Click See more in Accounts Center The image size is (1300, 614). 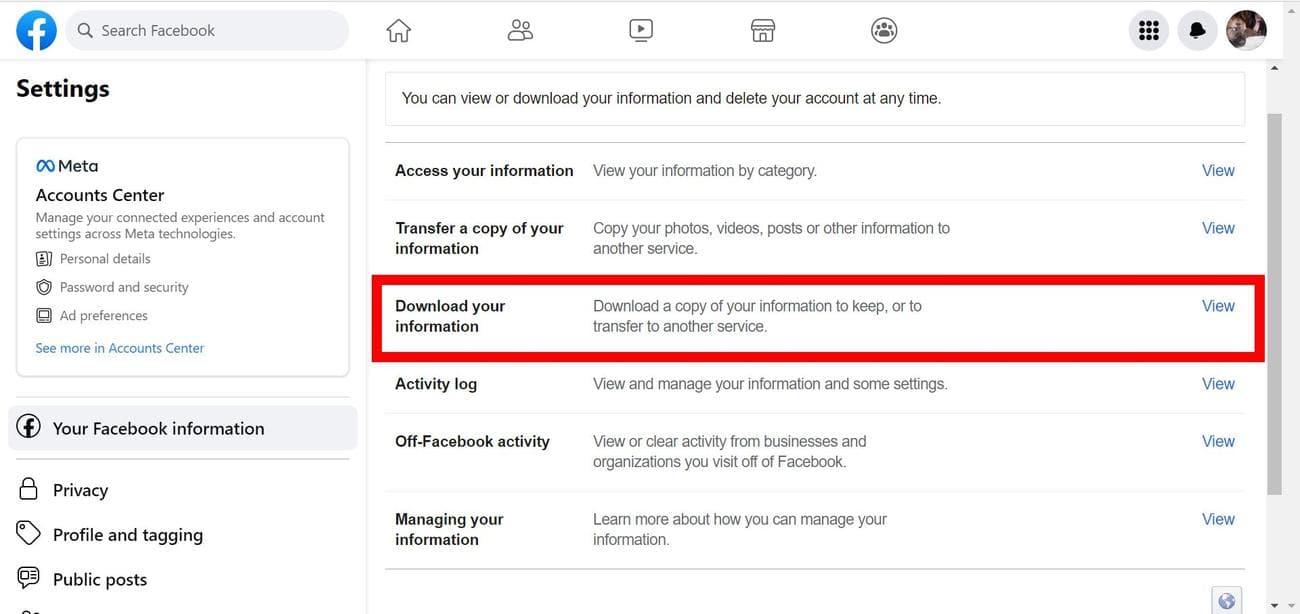tap(119, 347)
